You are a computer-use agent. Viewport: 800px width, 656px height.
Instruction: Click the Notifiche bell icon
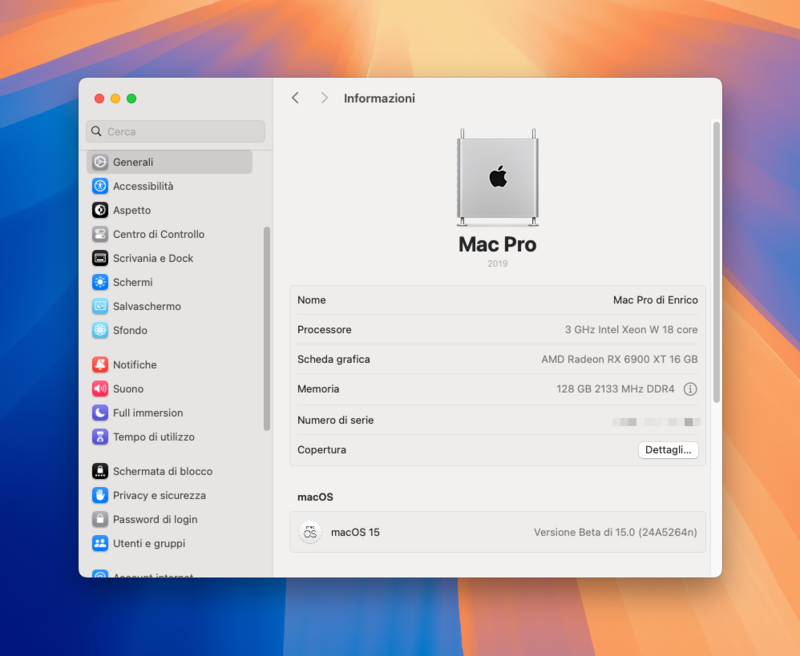point(100,365)
